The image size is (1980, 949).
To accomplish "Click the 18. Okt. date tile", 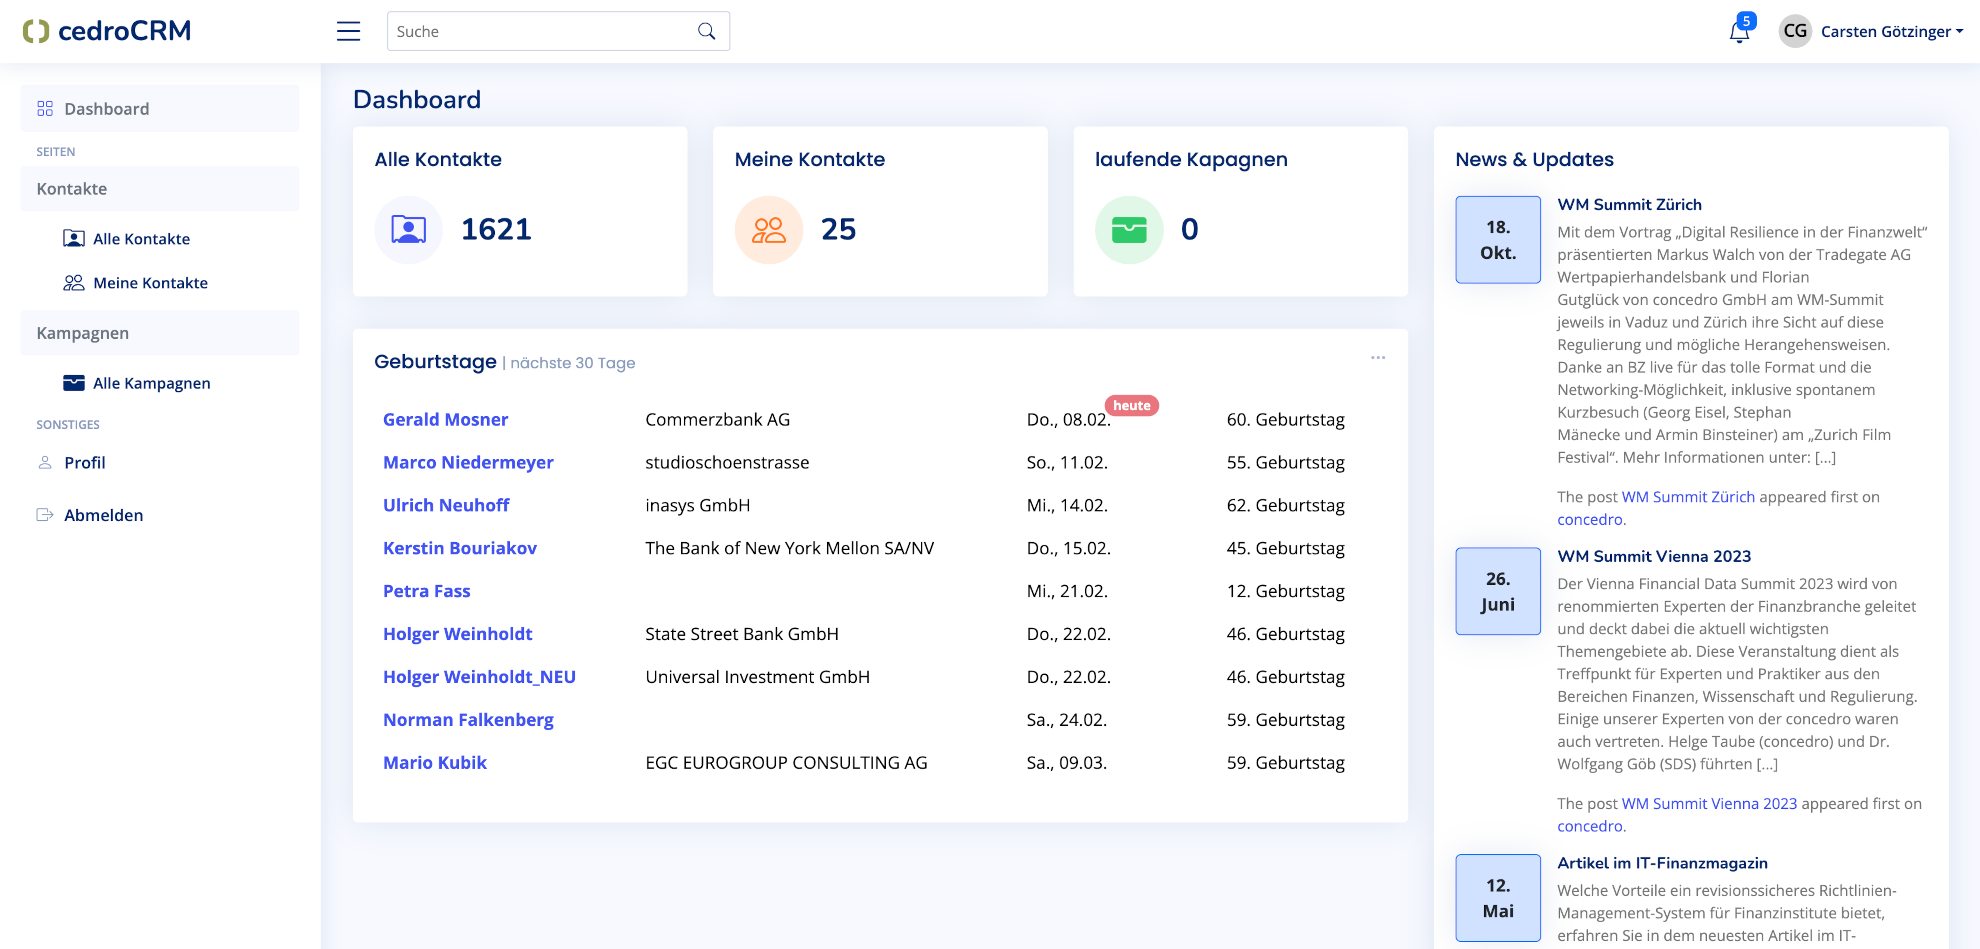I will [1497, 240].
